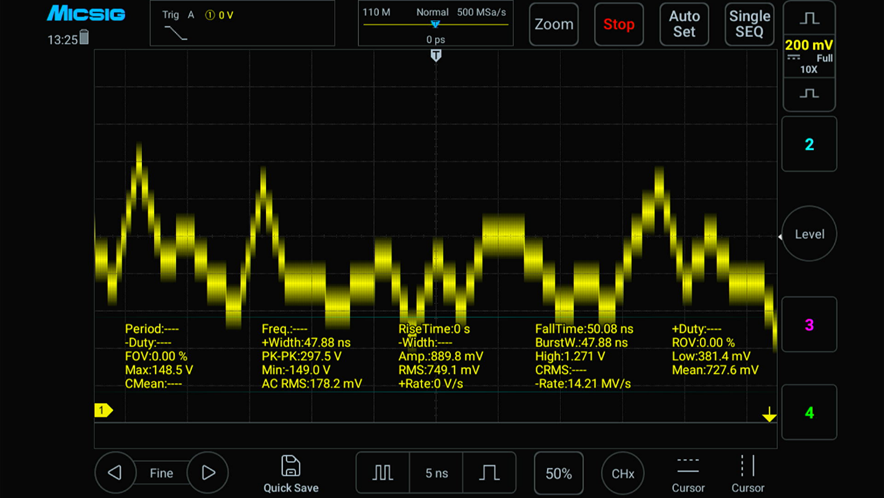The width and height of the screenshot is (884, 498).
Task: Tap the Zoom button
Action: pyautogui.click(x=554, y=24)
